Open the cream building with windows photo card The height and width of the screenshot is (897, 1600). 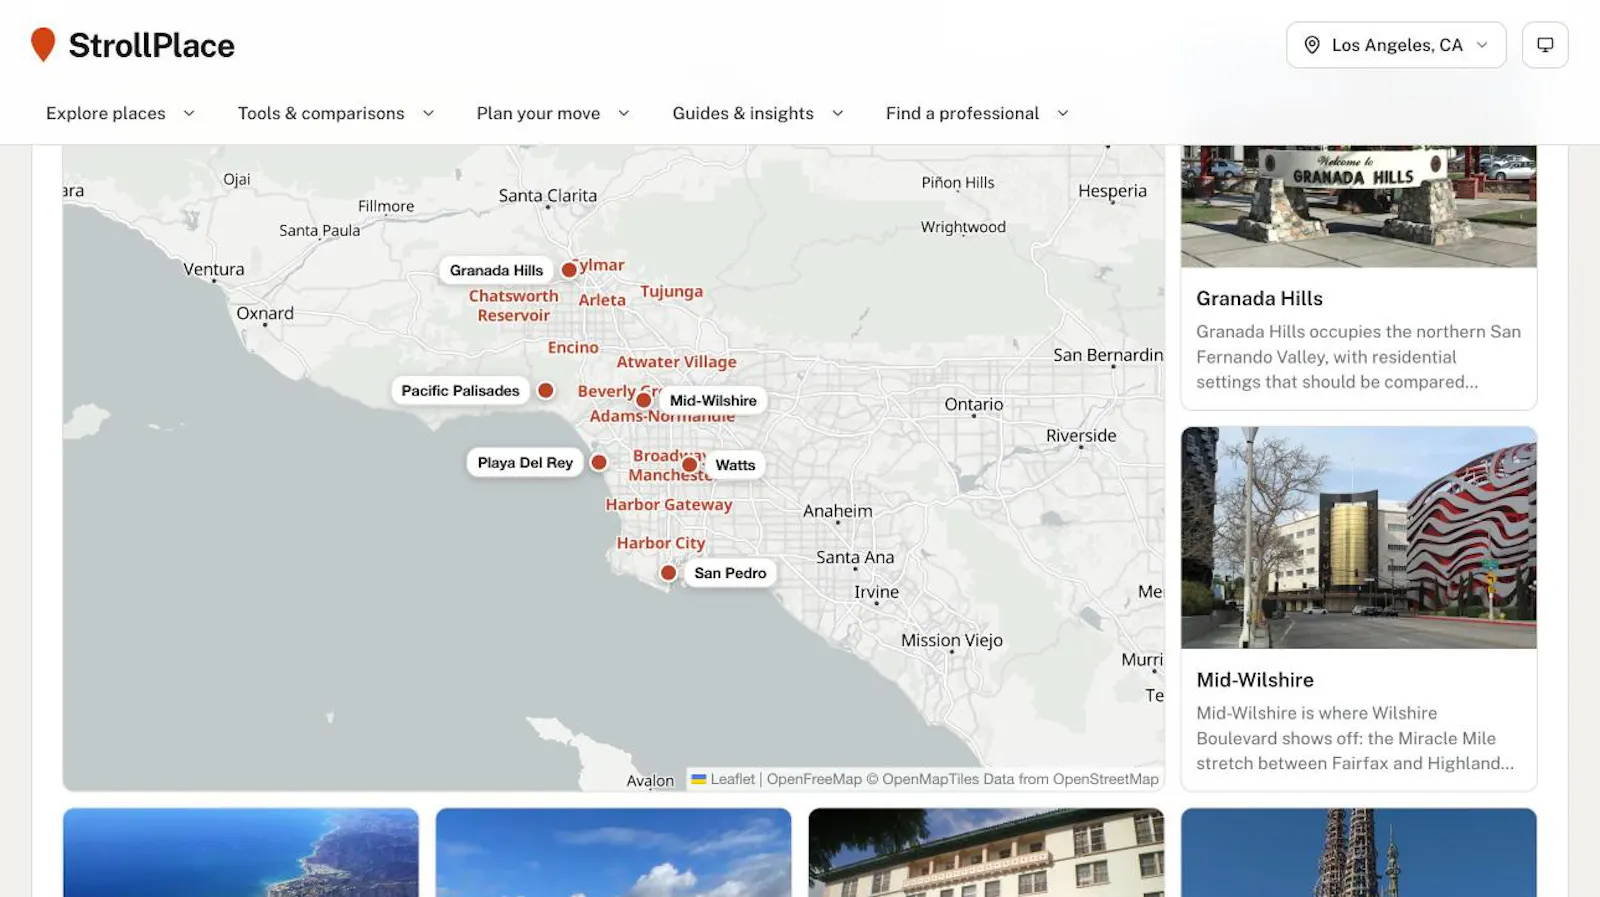pos(986,853)
